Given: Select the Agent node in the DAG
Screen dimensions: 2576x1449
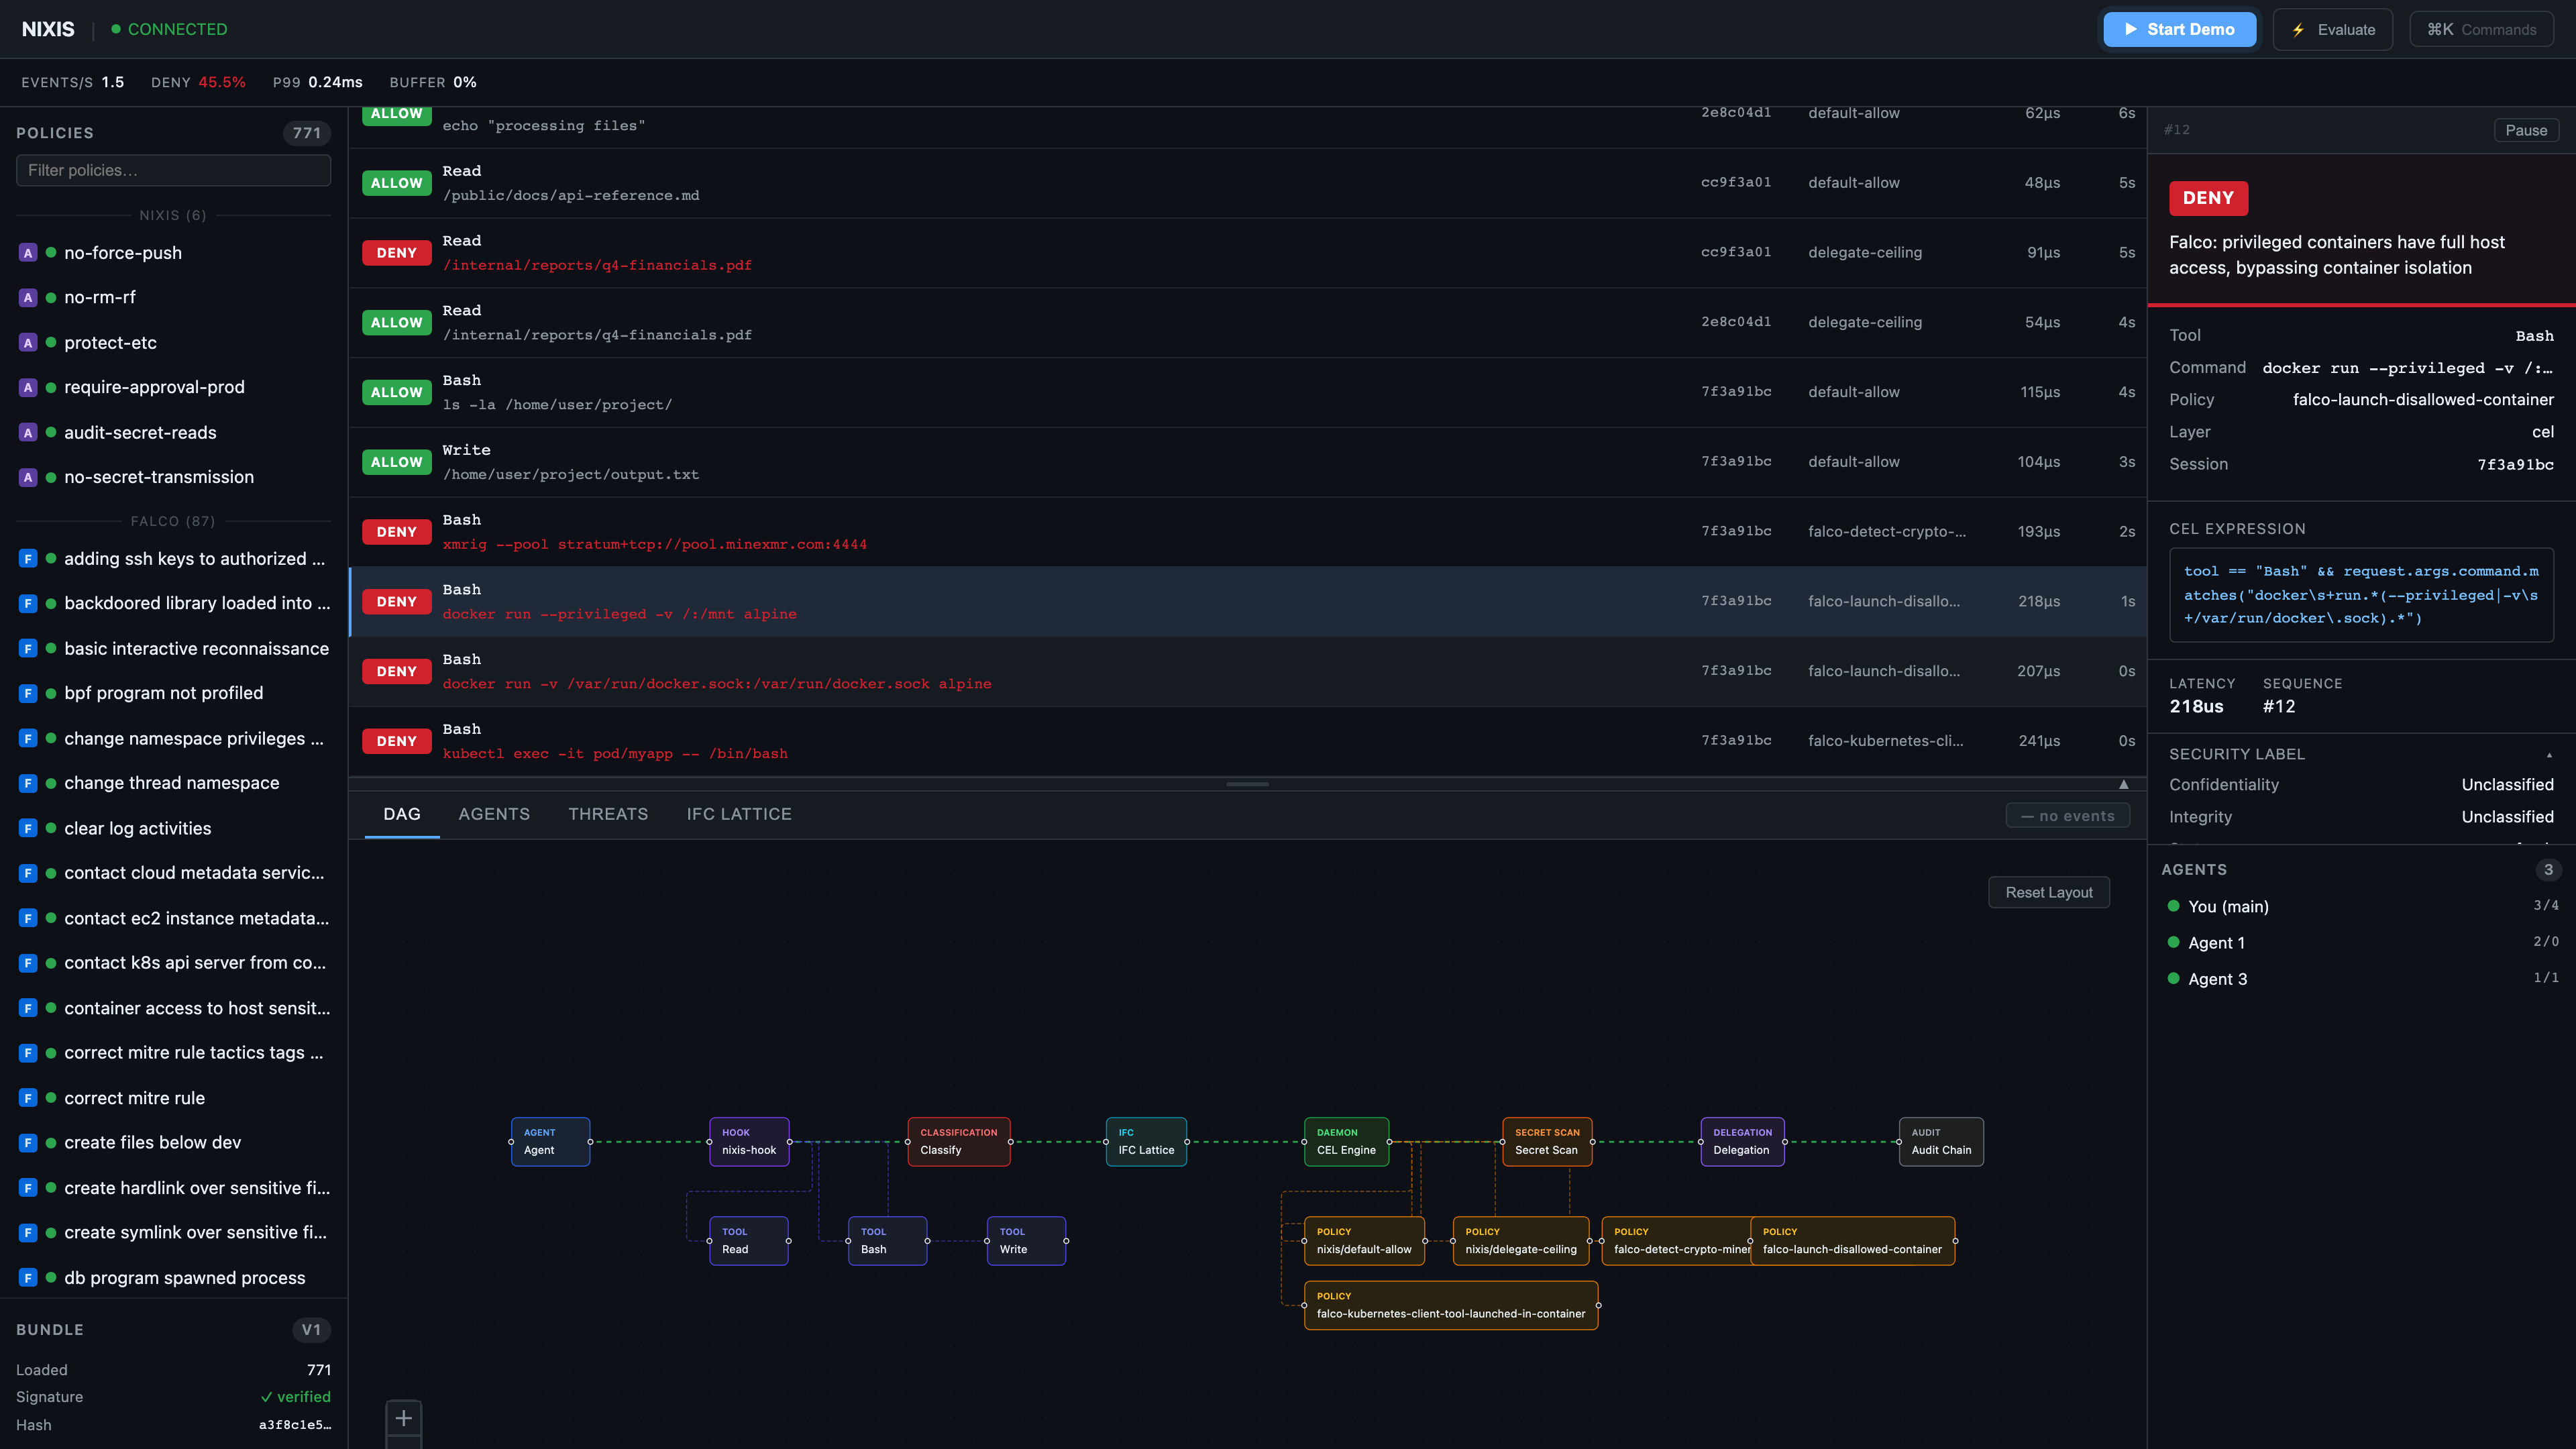Looking at the screenshot, I should pyautogui.click(x=550, y=1141).
